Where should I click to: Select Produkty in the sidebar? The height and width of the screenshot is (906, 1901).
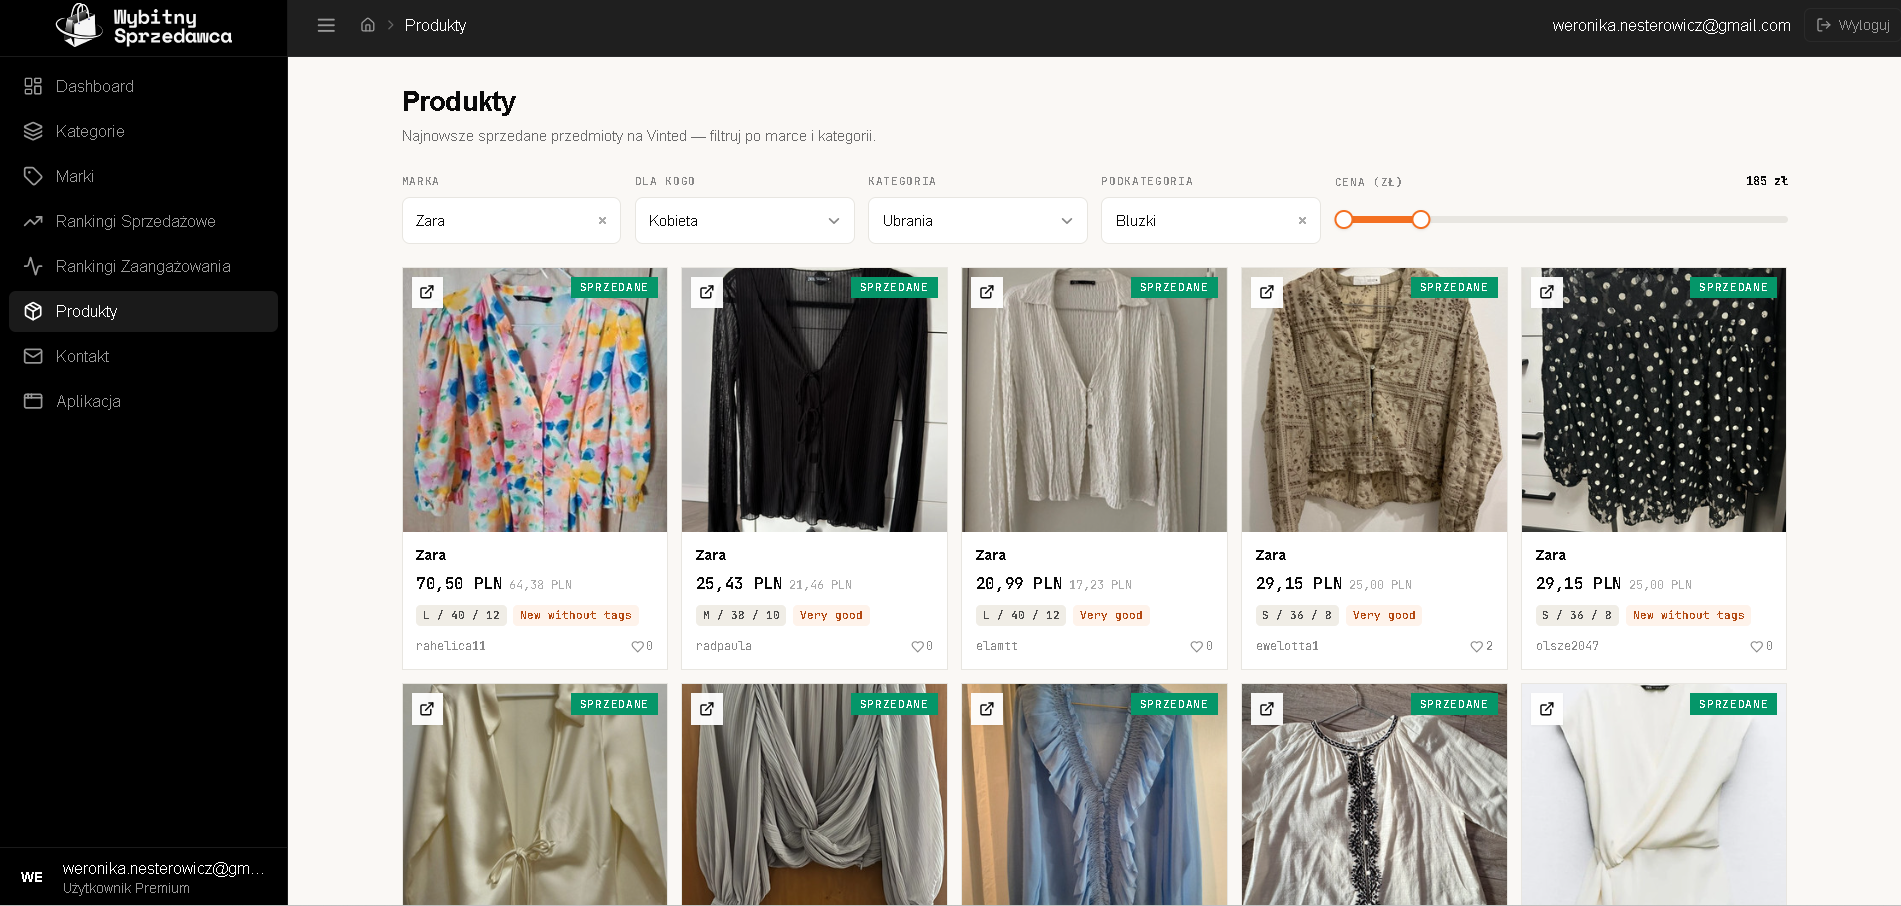coord(143,311)
